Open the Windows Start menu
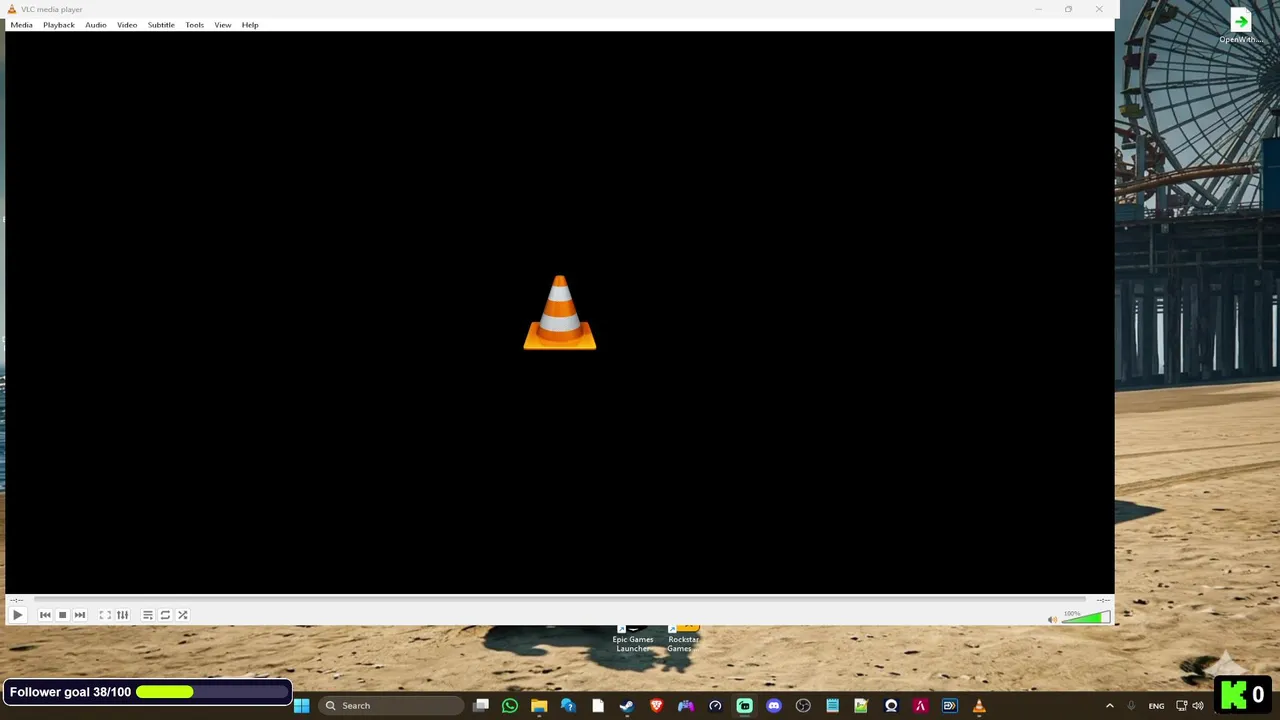The image size is (1280, 720). click(301, 706)
